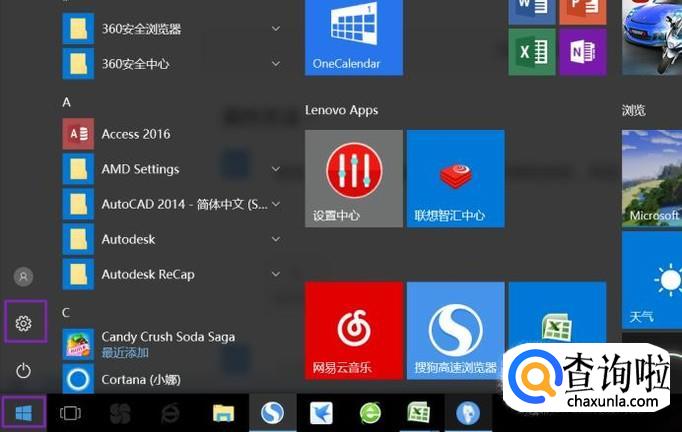Expand the 360安全浏览器 folder chevron
The height and width of the screenshot is (432, 682).
pyautogui.click(x=276, y=29)
